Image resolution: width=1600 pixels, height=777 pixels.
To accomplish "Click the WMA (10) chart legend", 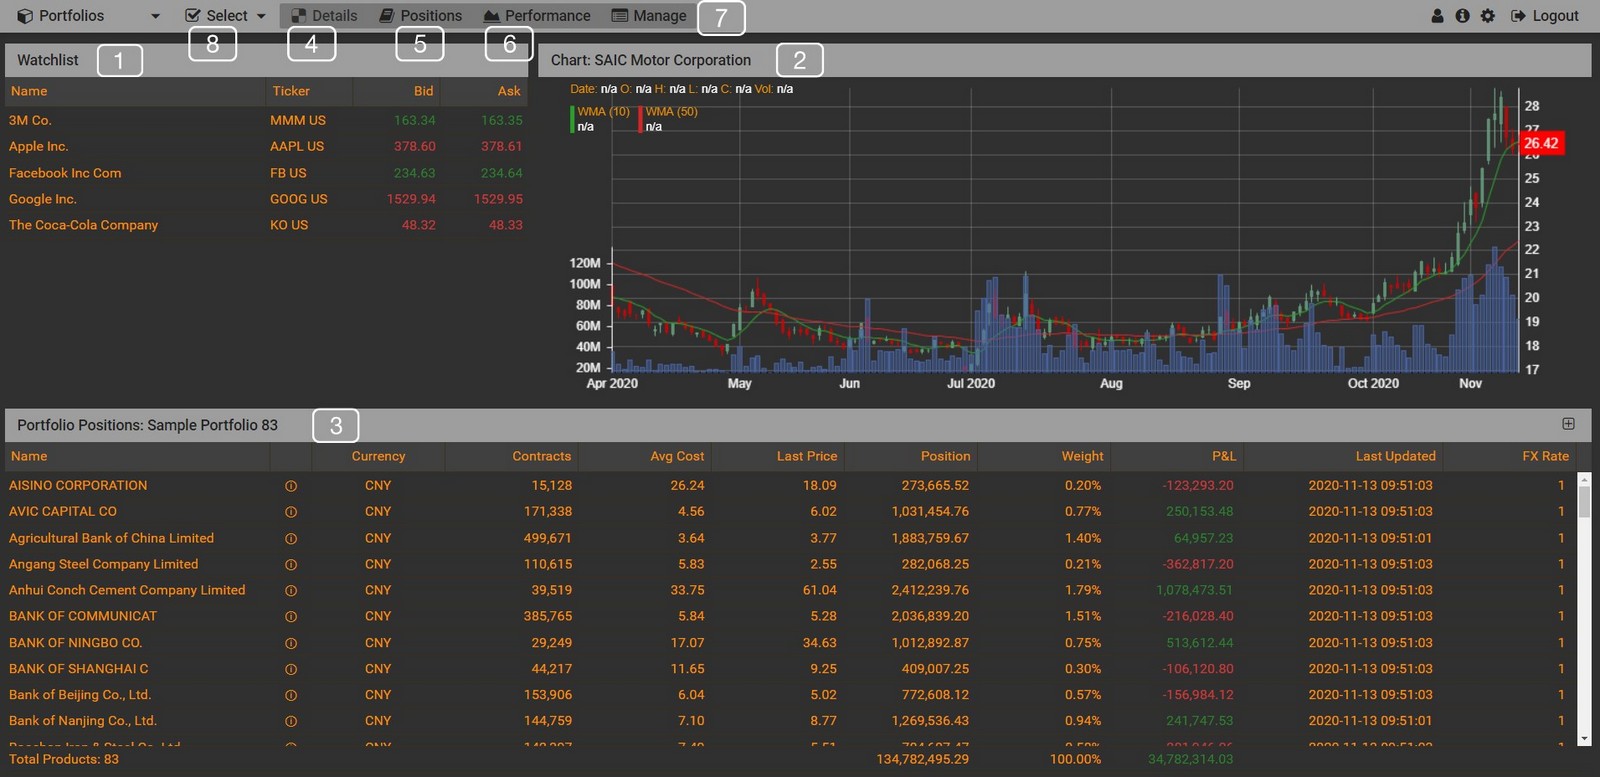I will [603, 112].
